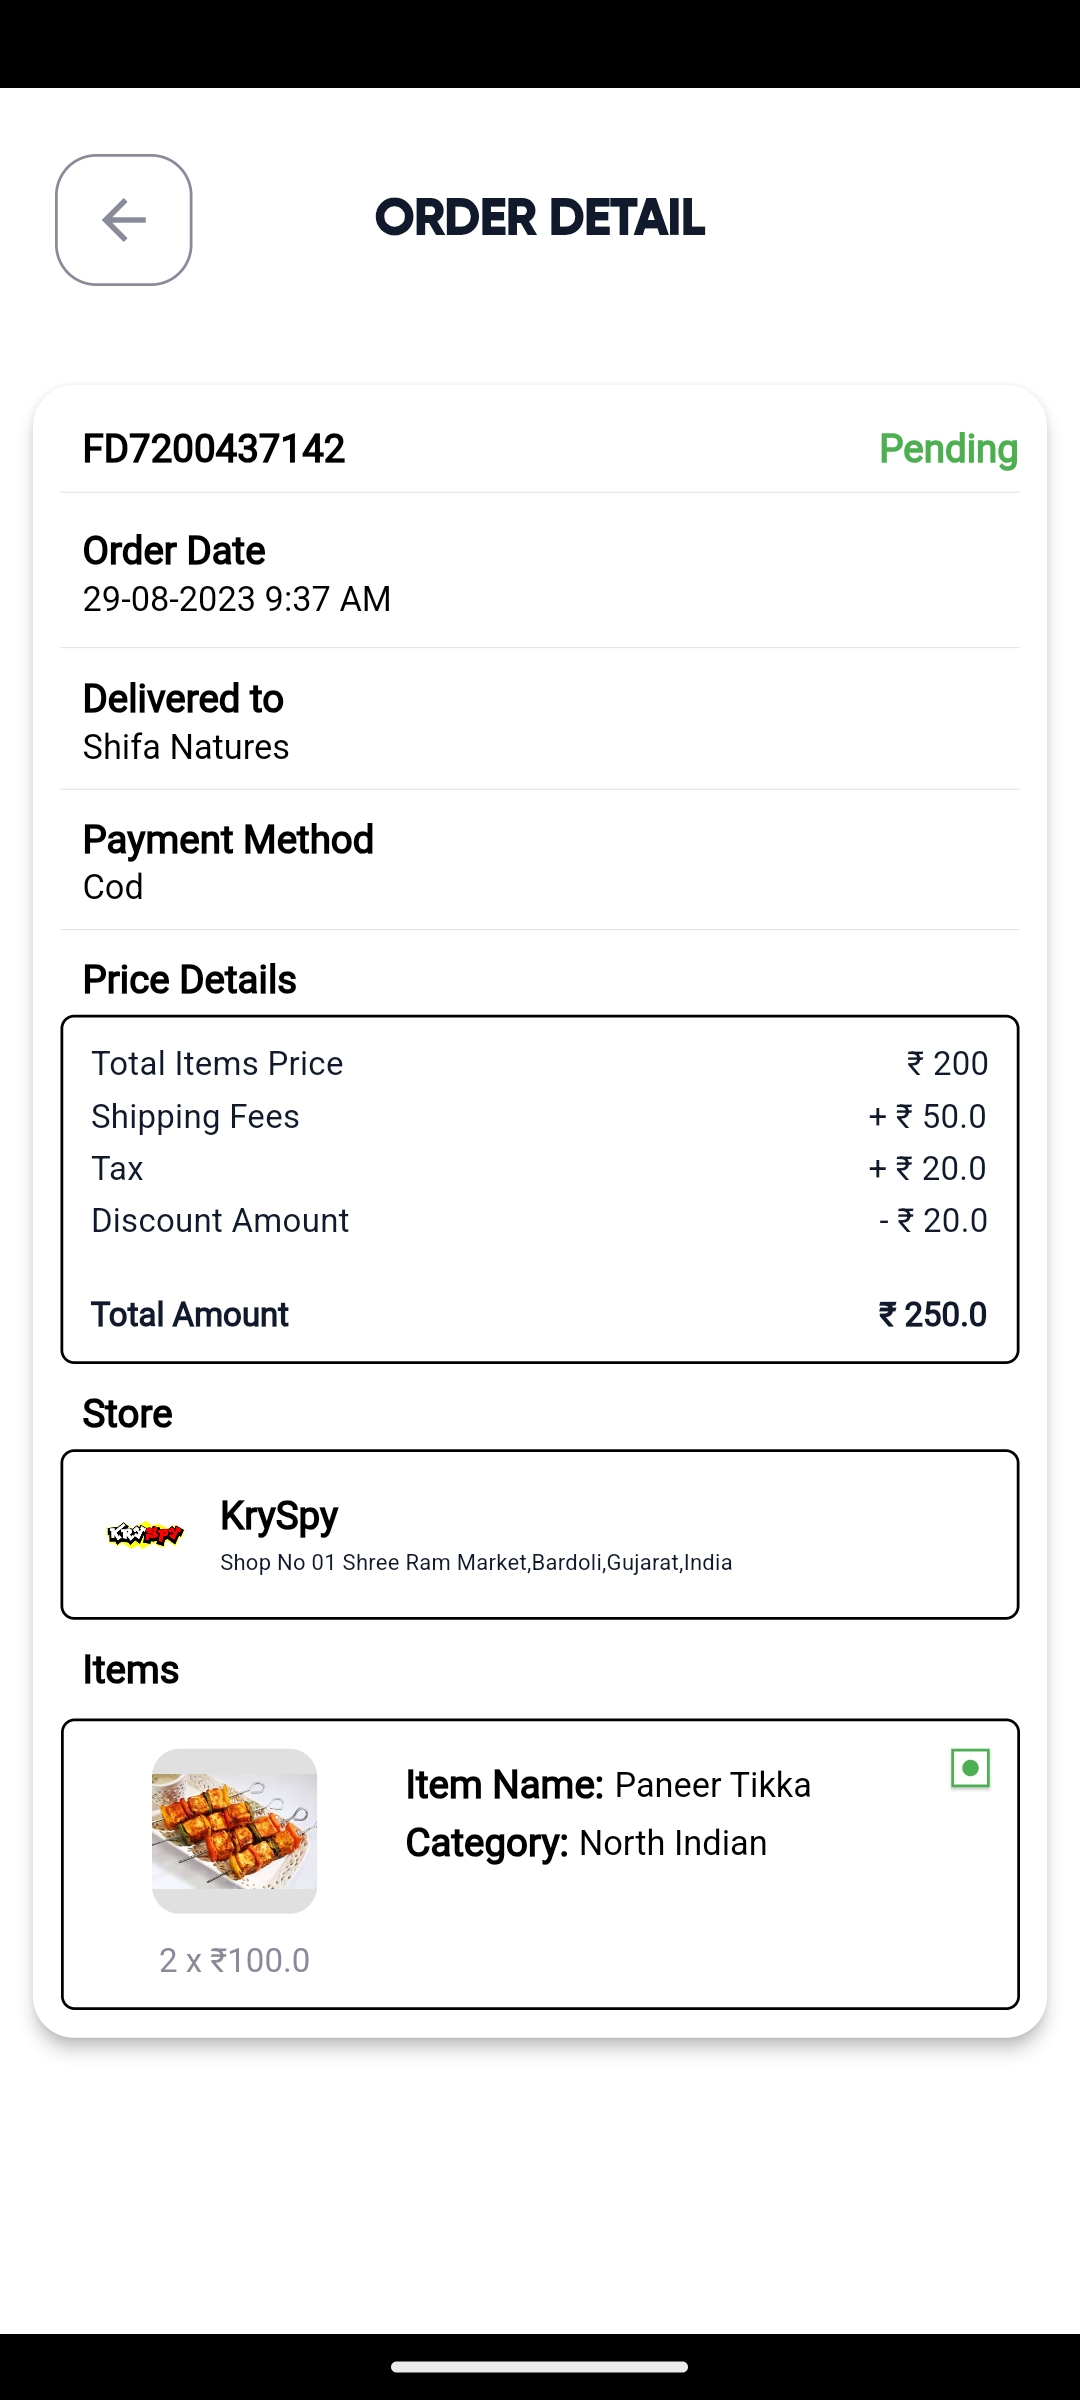Click the KrySpy store logo
The image size is (1080, 2400).
click(x=145, y=1534)
